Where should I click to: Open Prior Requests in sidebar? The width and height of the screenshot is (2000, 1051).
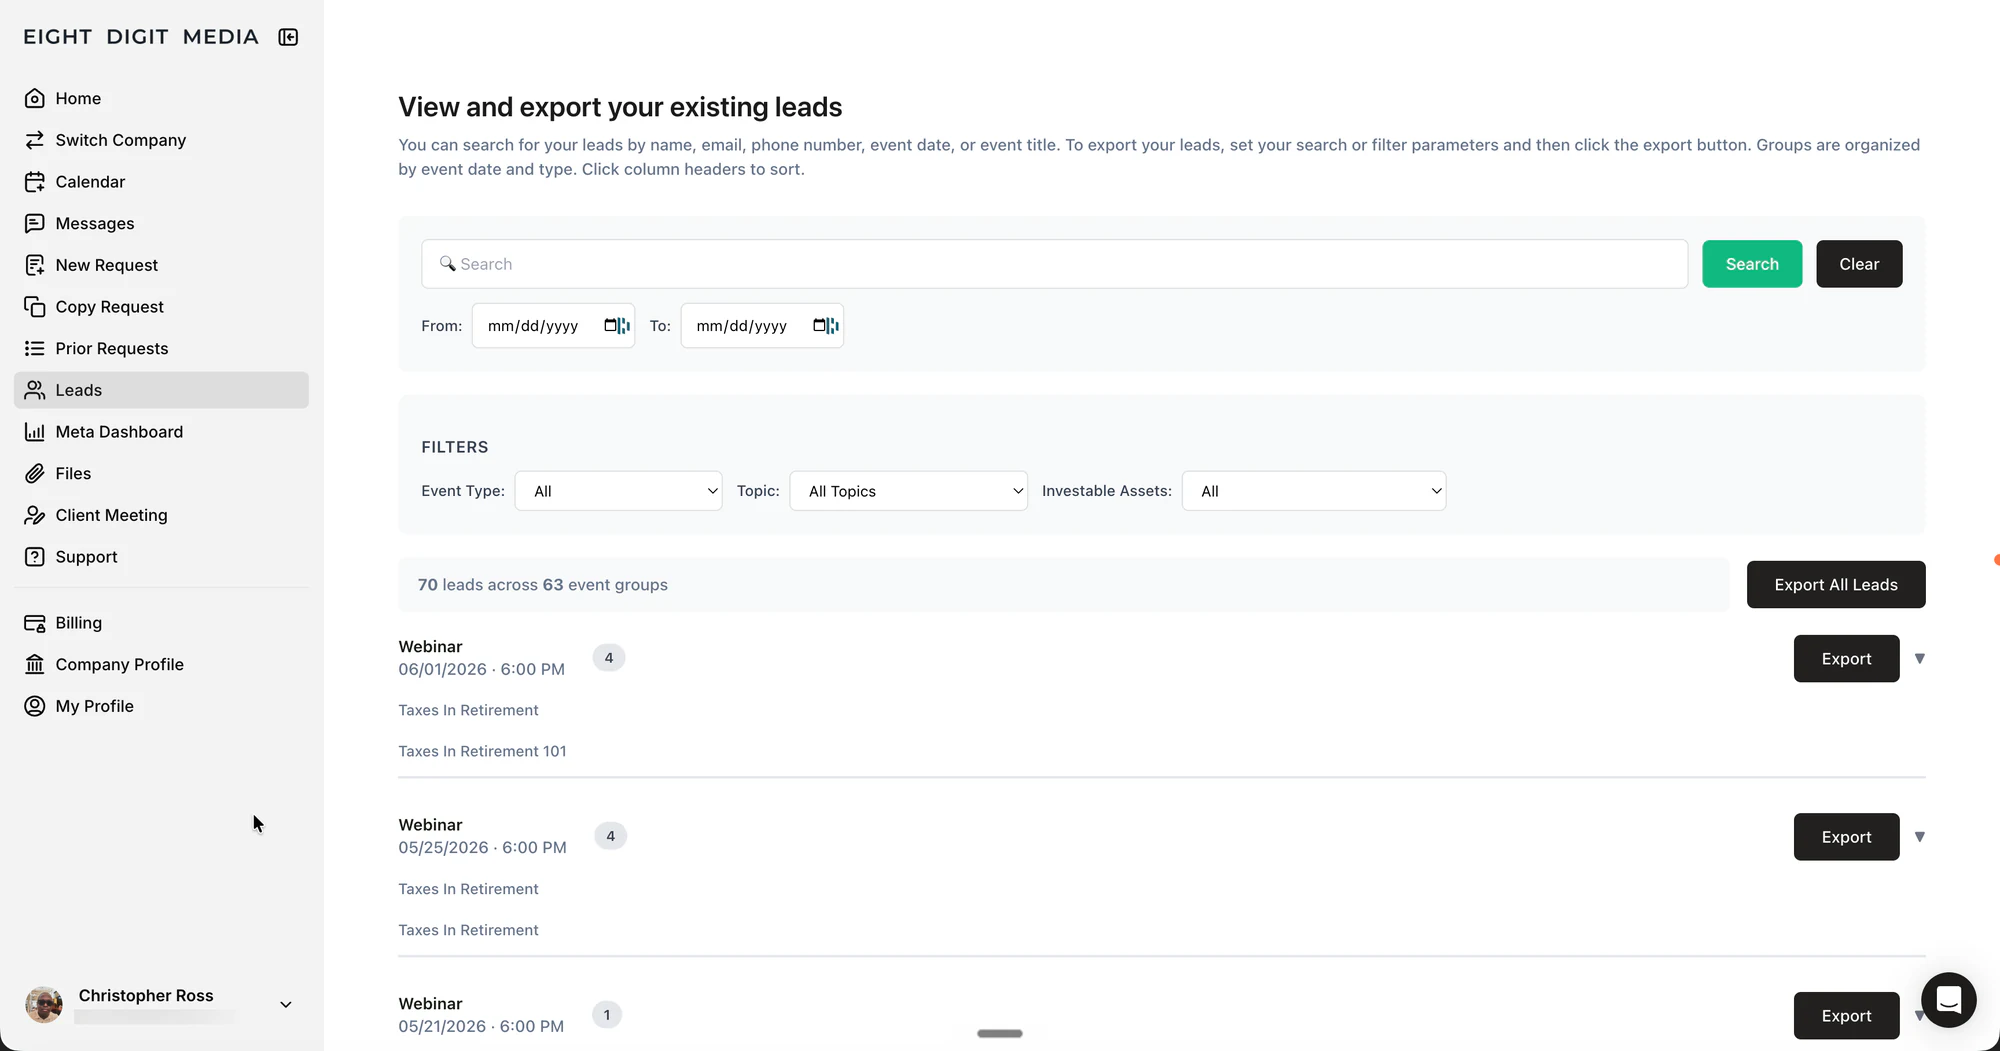pos(161,348)
